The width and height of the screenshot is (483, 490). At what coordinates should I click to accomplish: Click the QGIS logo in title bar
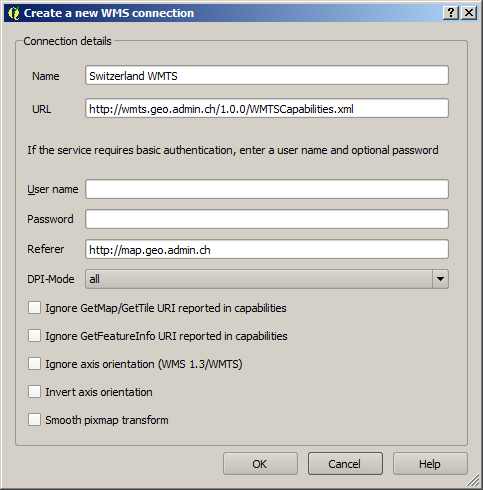coord(13,13)
